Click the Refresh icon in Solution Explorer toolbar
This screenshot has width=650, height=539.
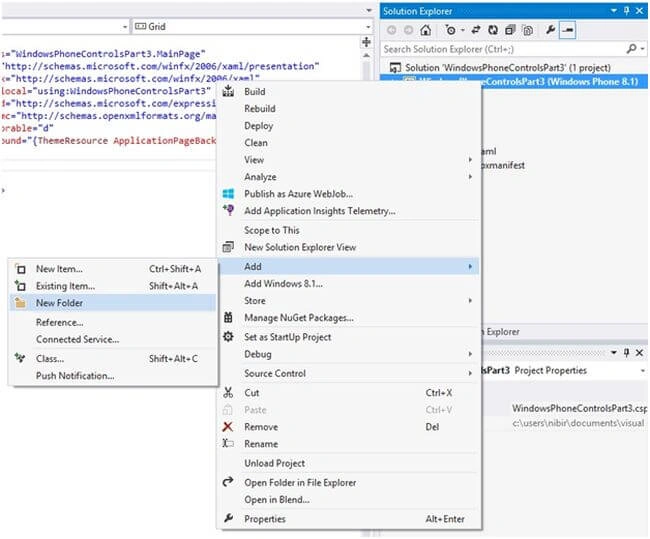pos(492,30)
